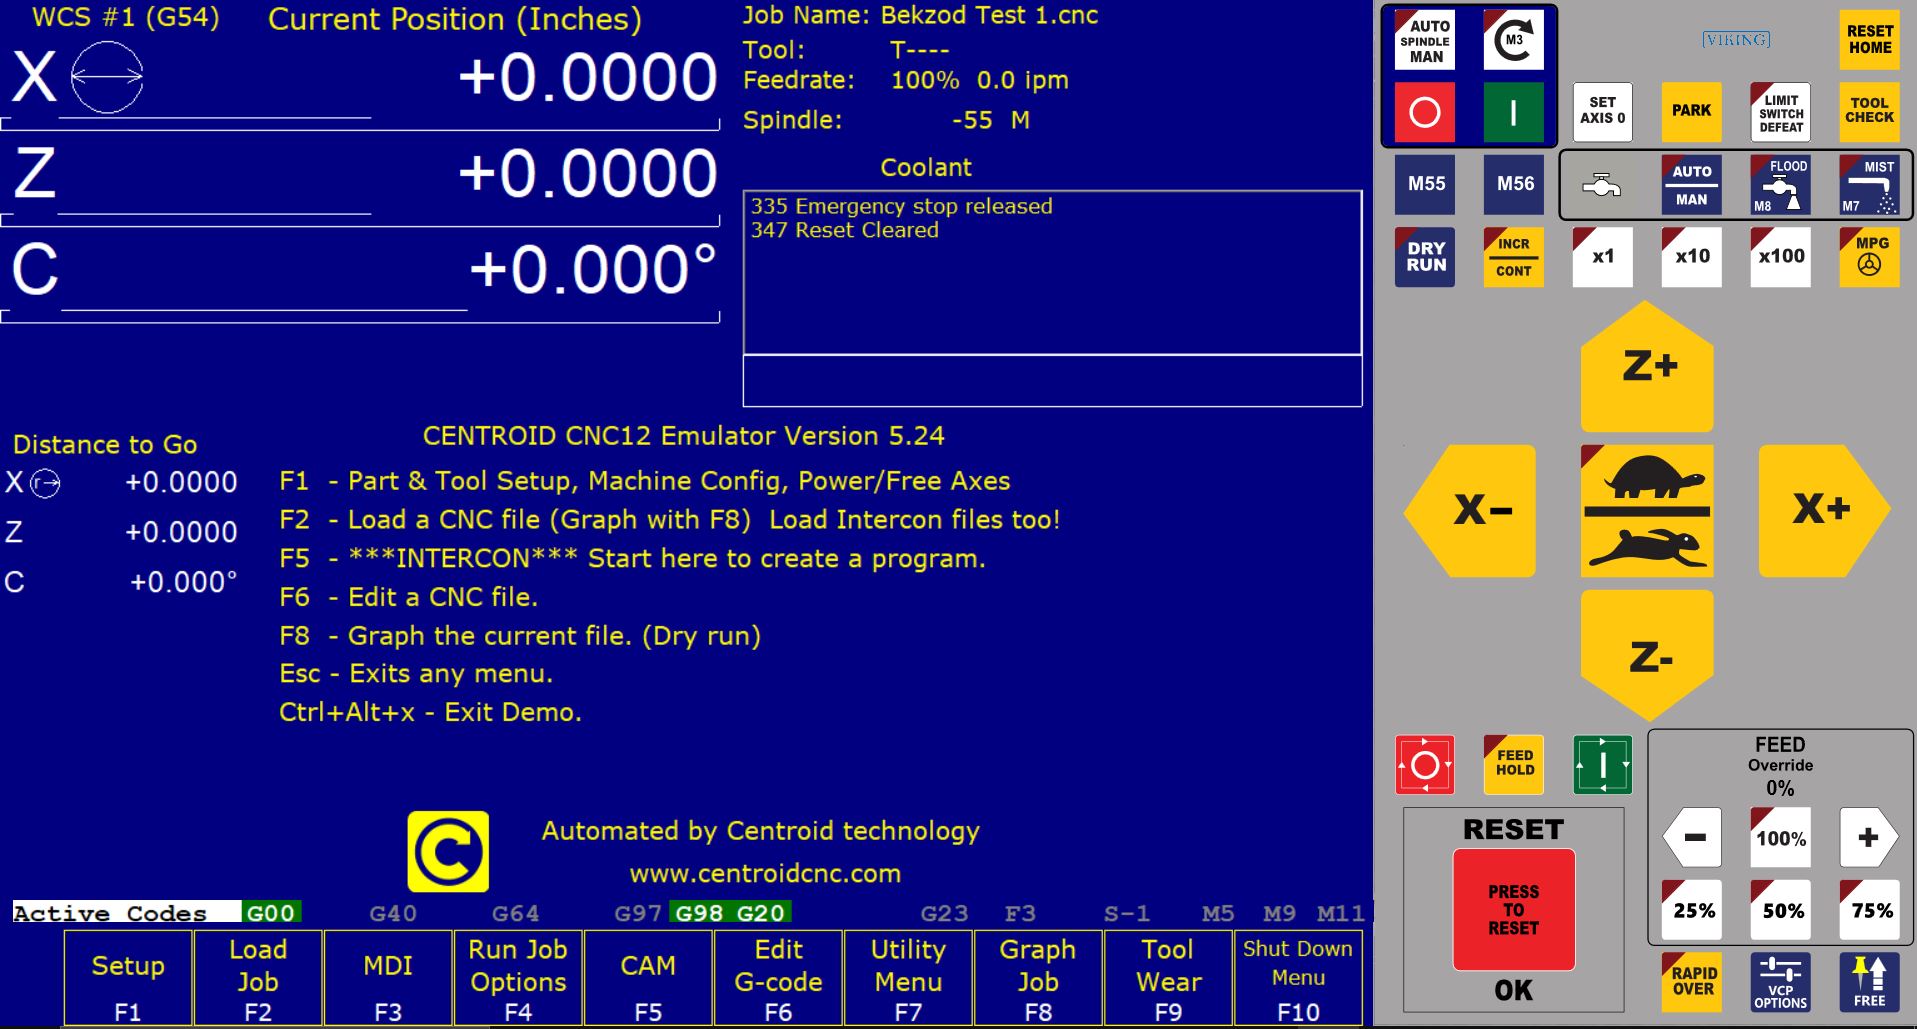Screen dimensions: 1917x1029
Task: Set feed override to 75%
Action: click(1869, 910)
